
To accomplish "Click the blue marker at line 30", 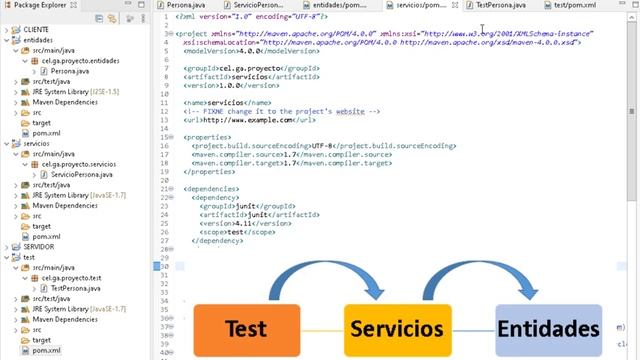I will 157,266.
